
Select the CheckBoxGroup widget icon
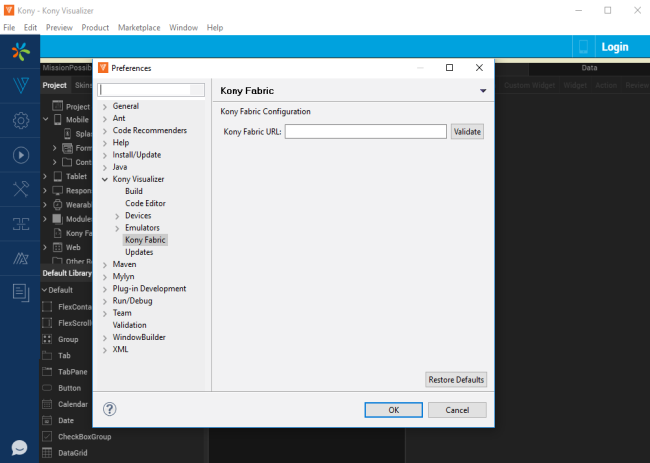pos(47,436)
